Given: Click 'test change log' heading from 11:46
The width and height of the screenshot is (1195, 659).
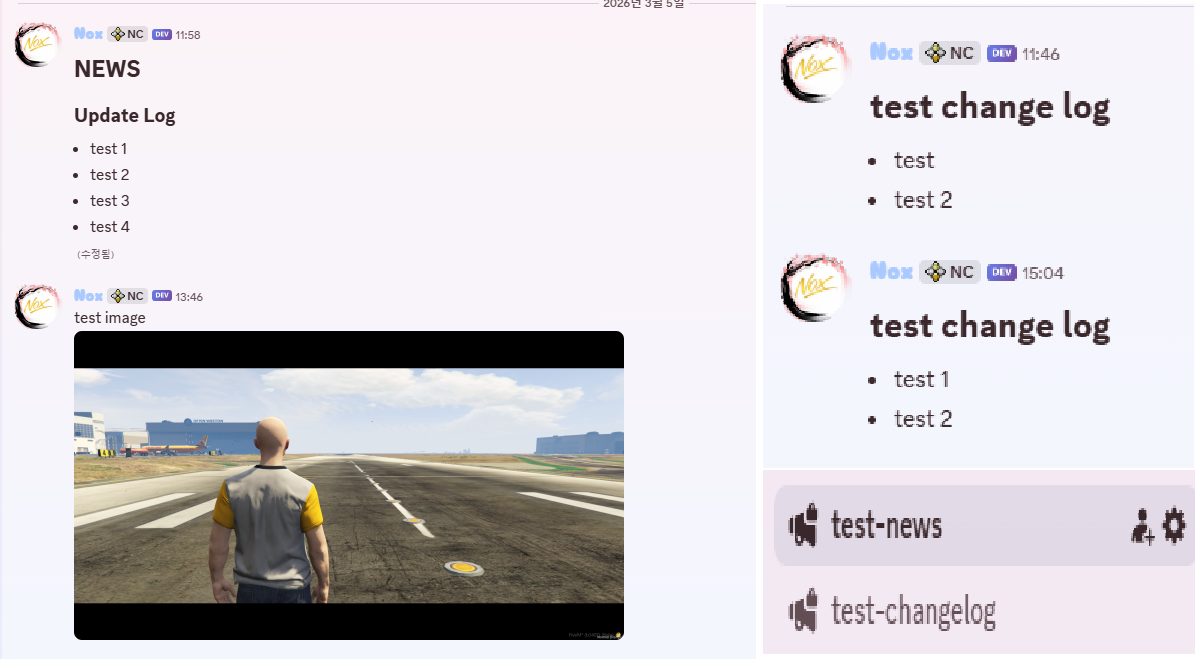Looking at the screenshot, I should pos(990,107).
